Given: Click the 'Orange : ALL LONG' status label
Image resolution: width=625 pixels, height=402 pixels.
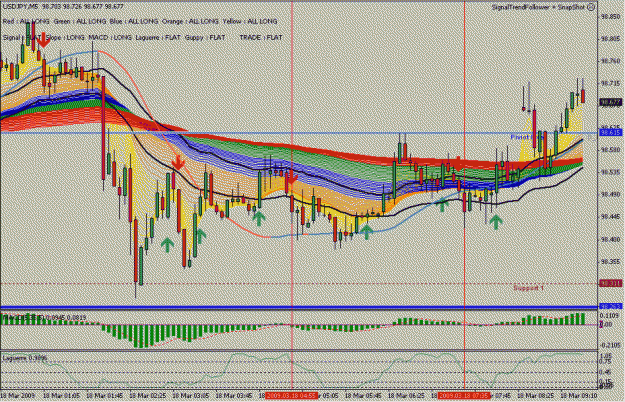Looking at the screenshot, I should [x=190, y=22].
